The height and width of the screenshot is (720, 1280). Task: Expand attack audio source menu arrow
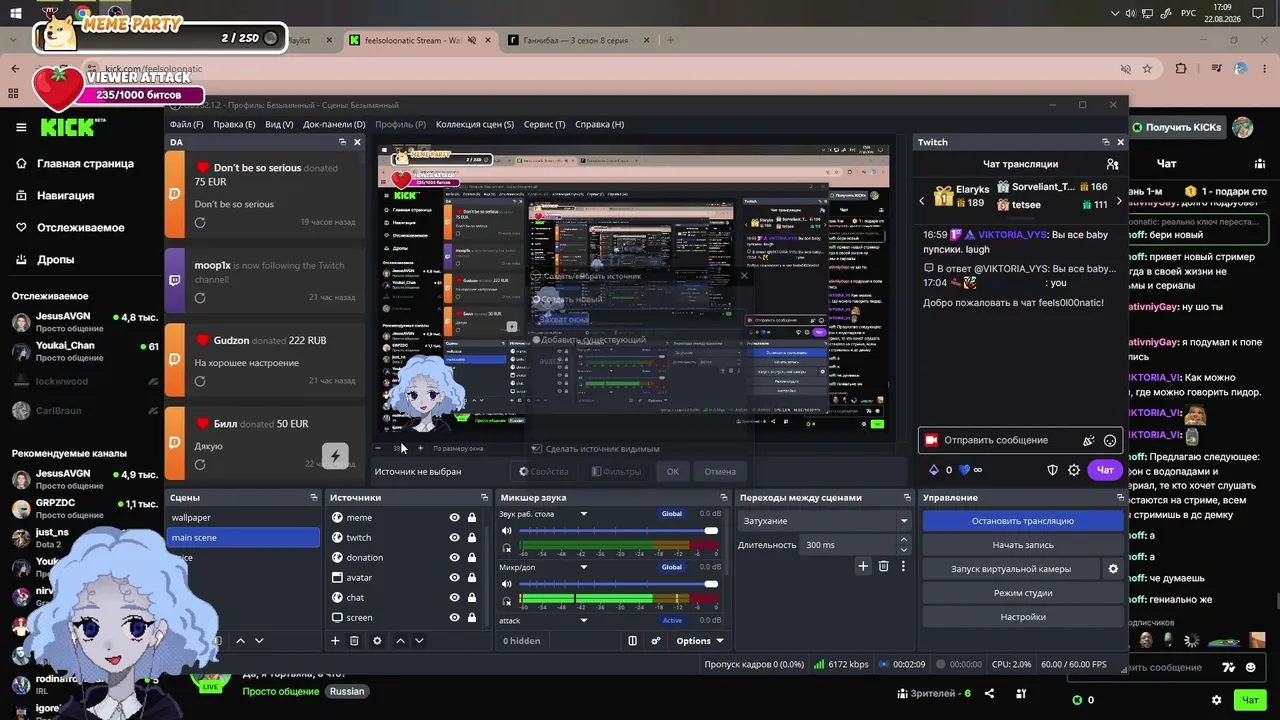584,620
